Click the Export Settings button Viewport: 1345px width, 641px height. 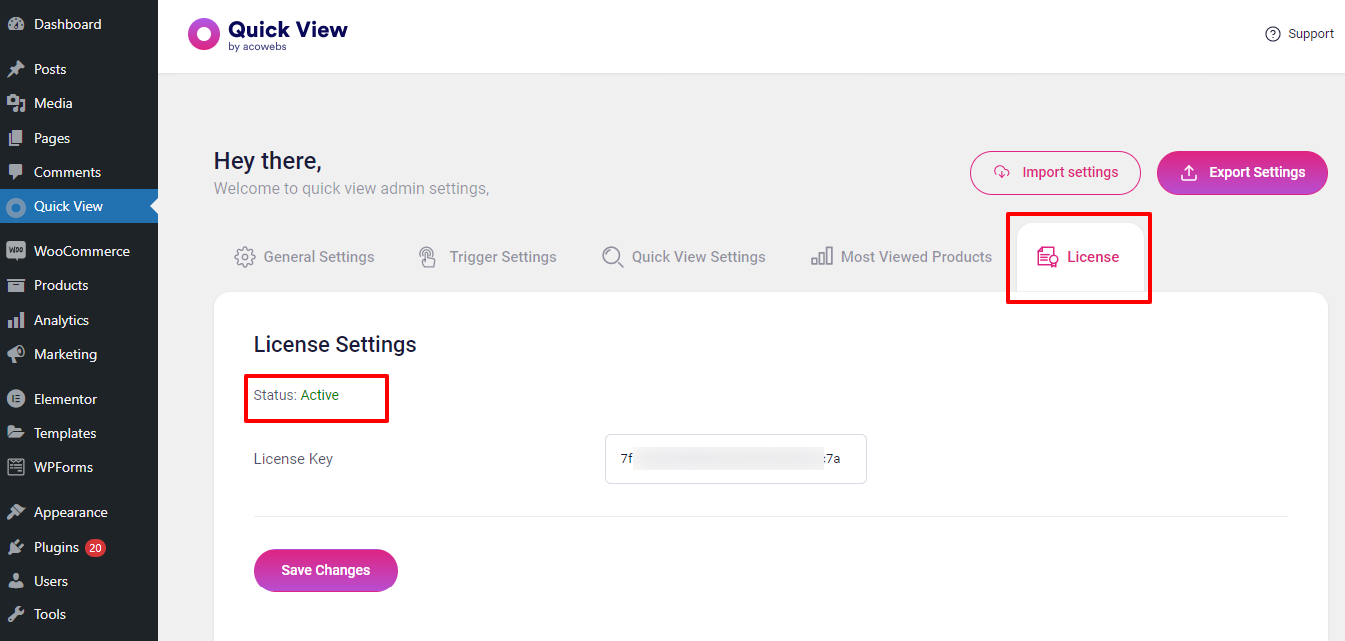tap(1242, 173)
